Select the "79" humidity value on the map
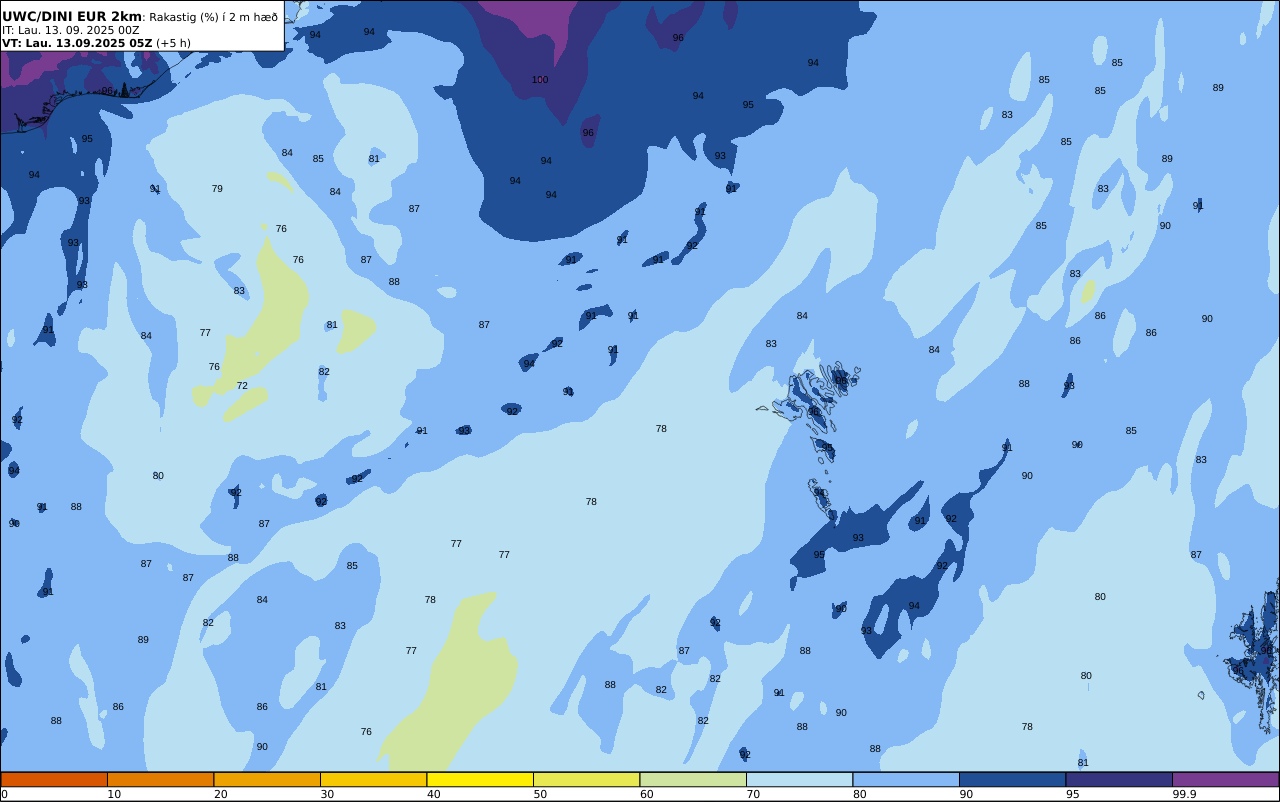1280x802 pixels. tap(217, 189)
